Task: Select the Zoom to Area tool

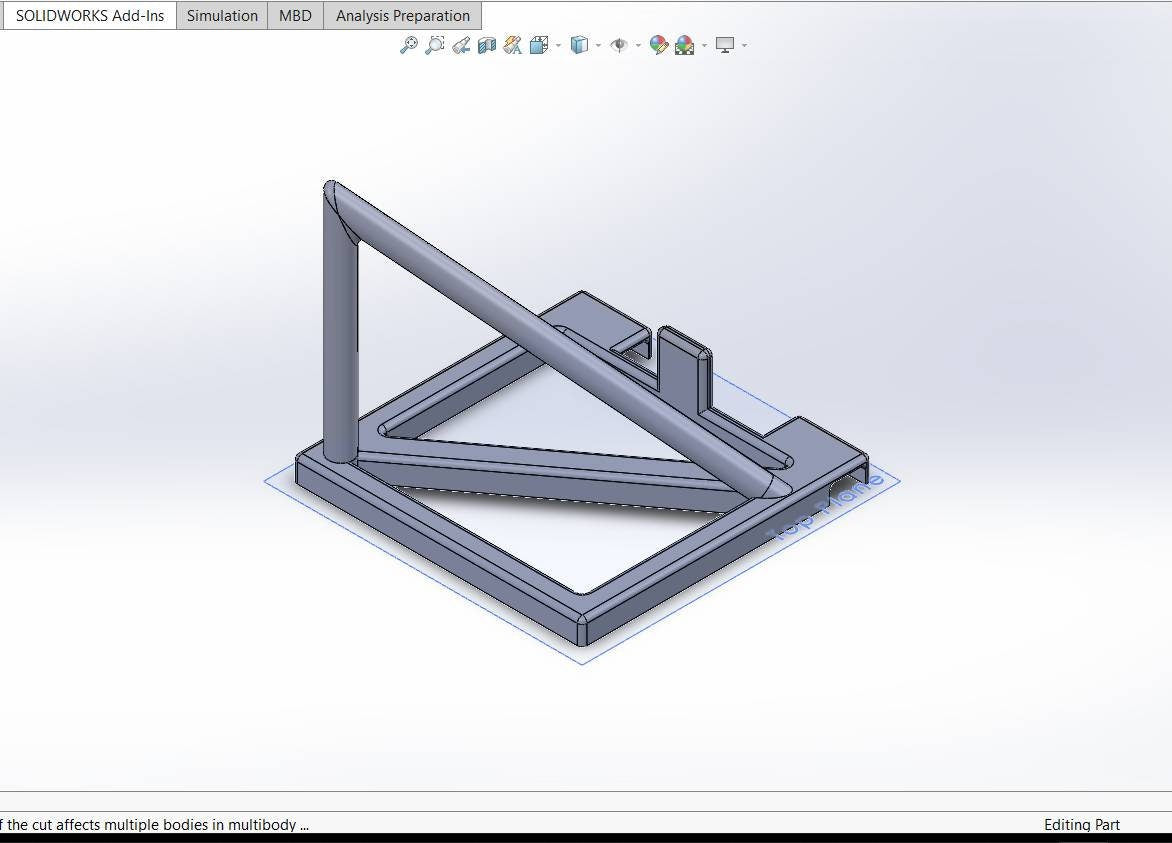Action: point(434,45)
